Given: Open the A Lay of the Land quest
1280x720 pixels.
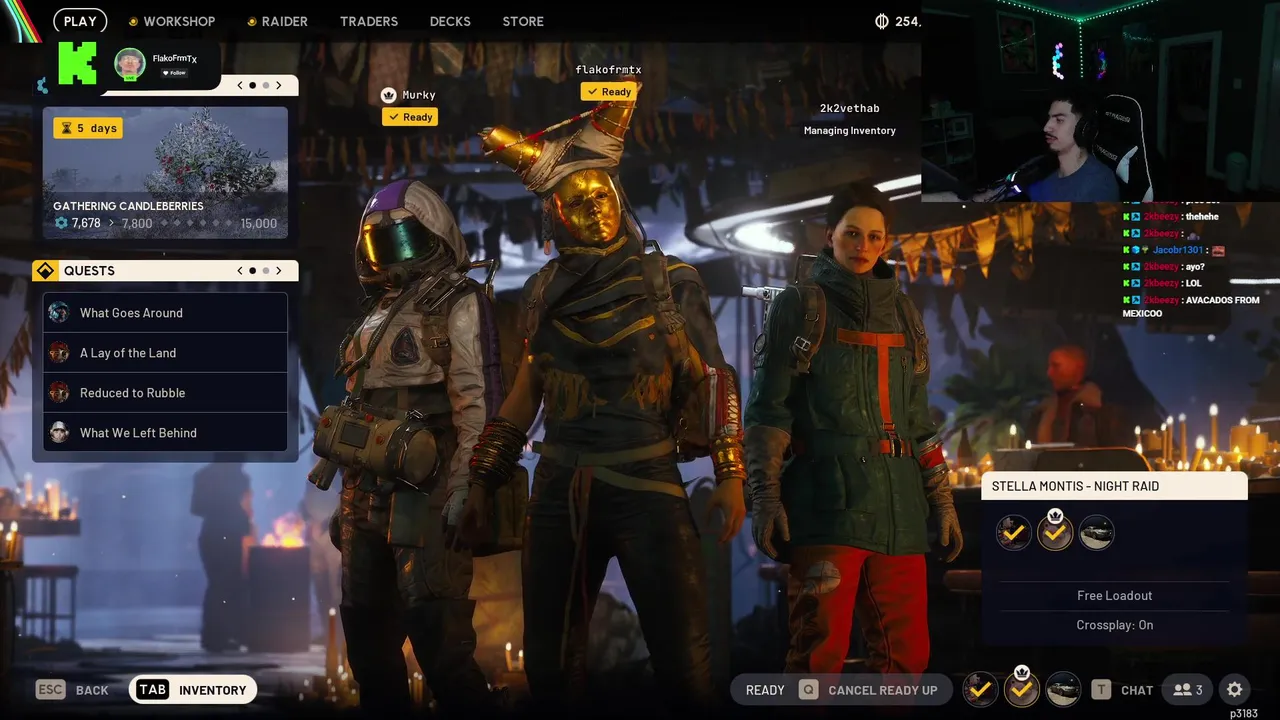Looking at the screenshot, I should point(165,352).
